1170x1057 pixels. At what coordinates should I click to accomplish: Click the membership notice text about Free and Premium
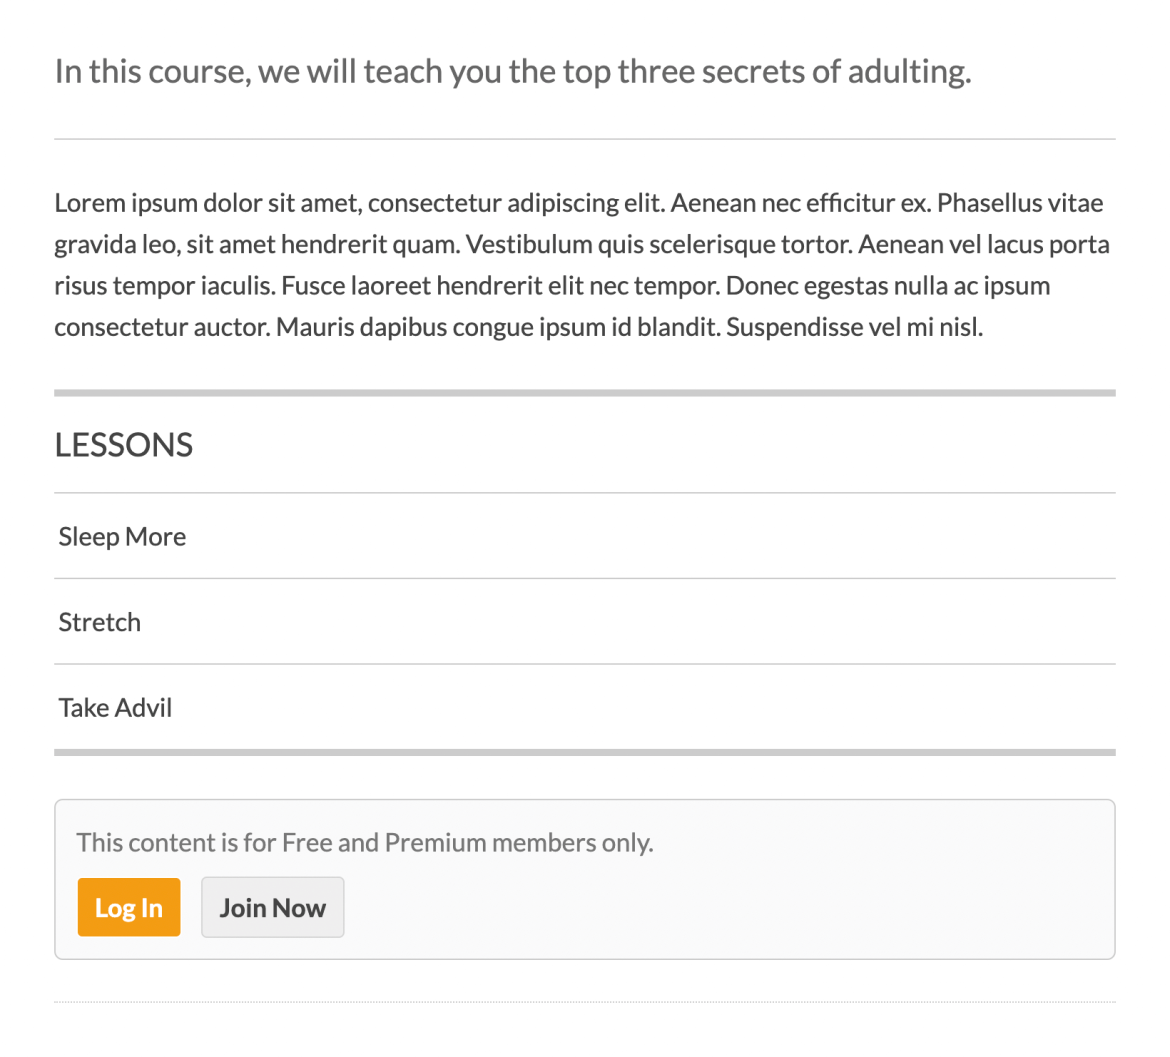click(x=365, y=842)
